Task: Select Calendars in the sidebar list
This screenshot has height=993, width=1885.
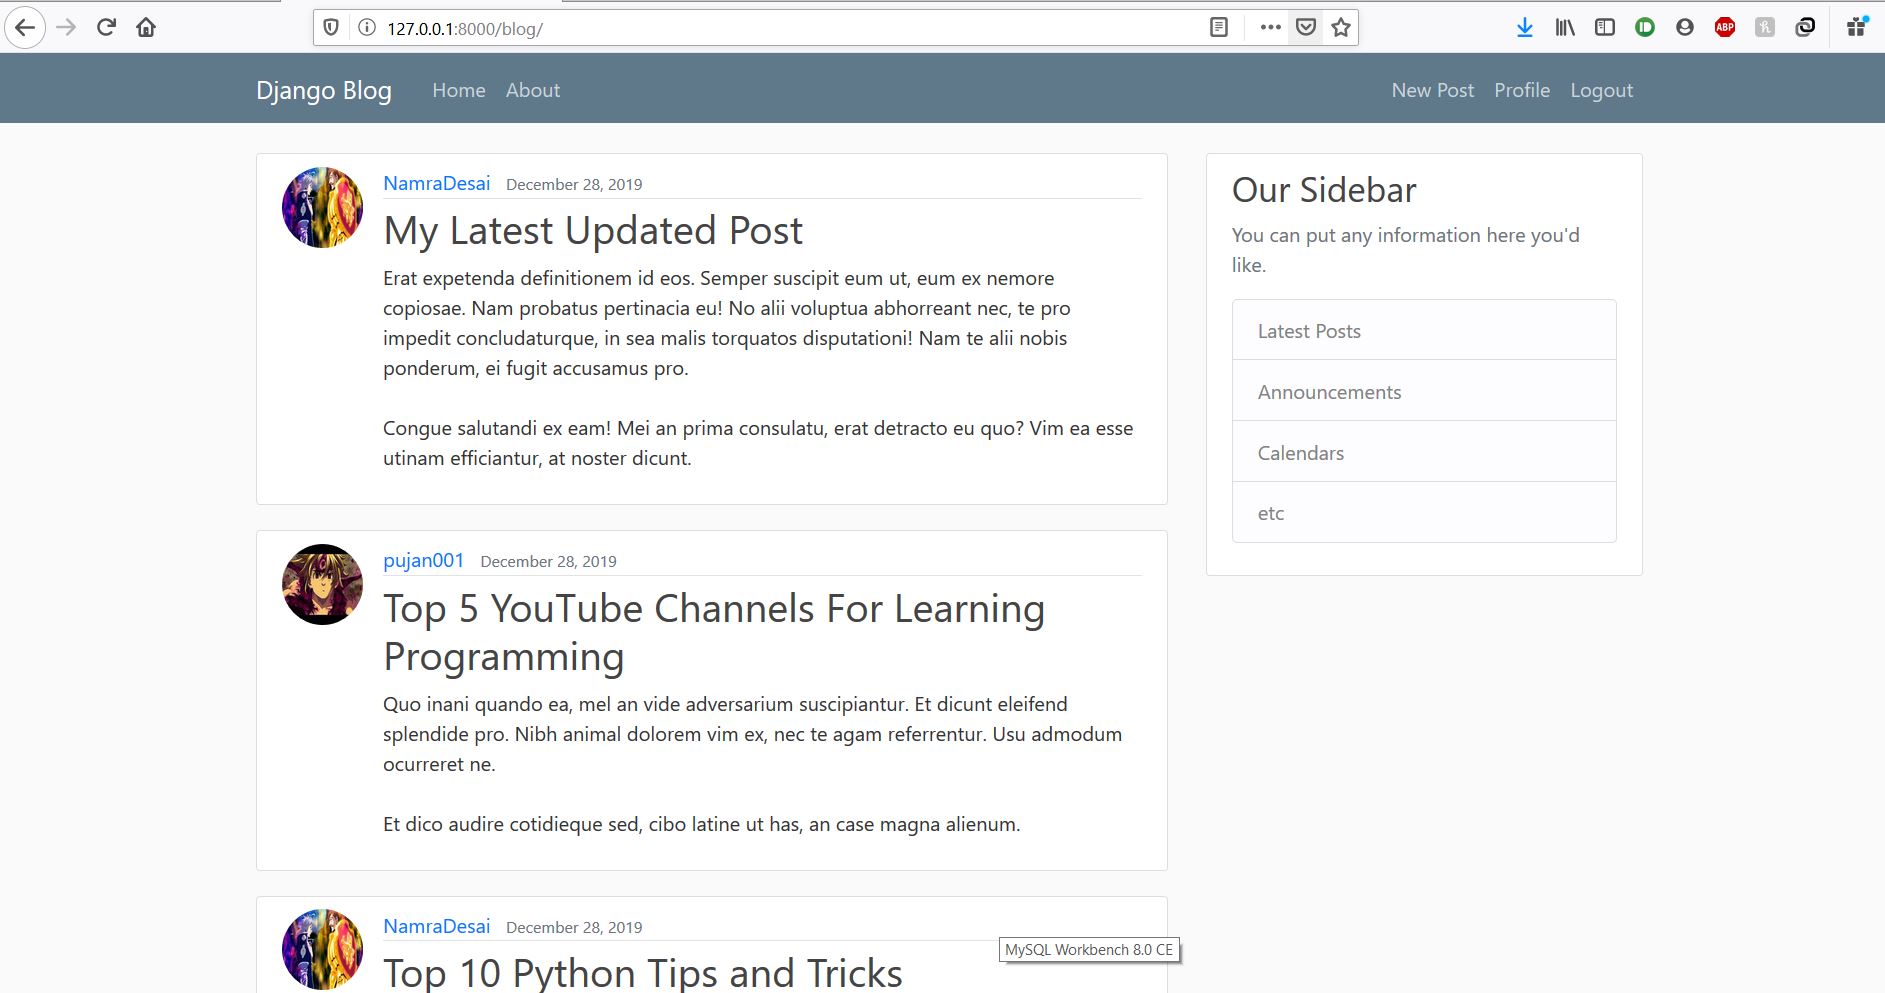Action: click(x=1424, y=452)
